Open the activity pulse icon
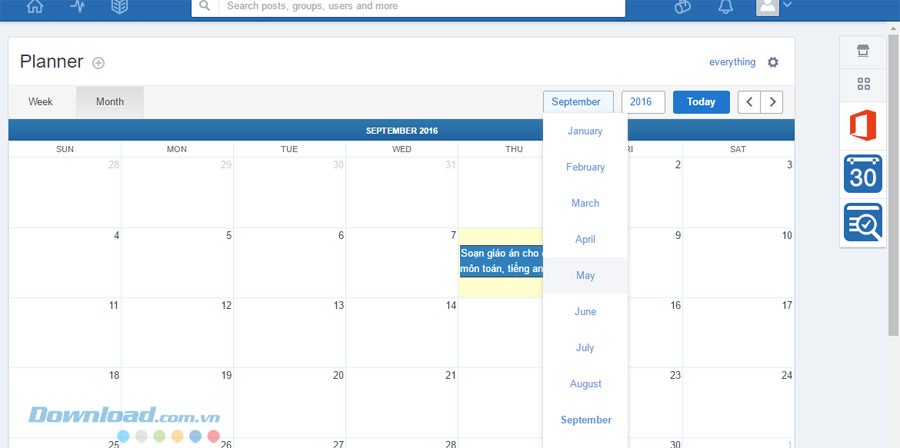The height and width of the screenshot is (448, 900). (78, 6)
